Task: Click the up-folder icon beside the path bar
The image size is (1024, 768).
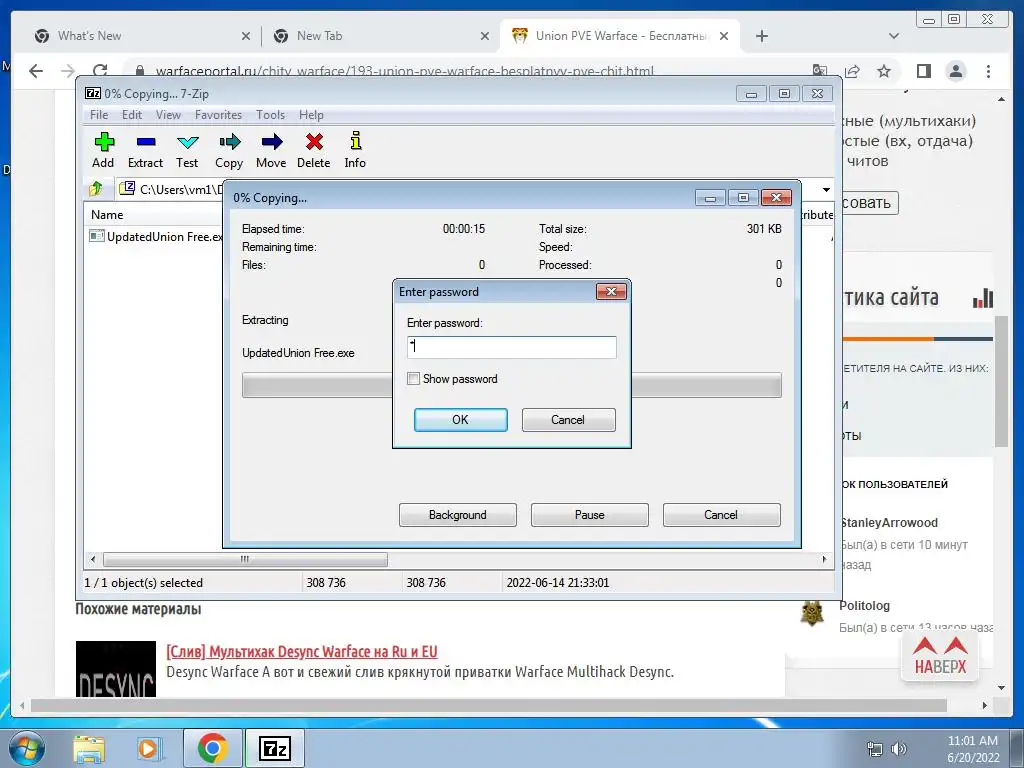Action: pyautogui.click(x=97, y=189)
